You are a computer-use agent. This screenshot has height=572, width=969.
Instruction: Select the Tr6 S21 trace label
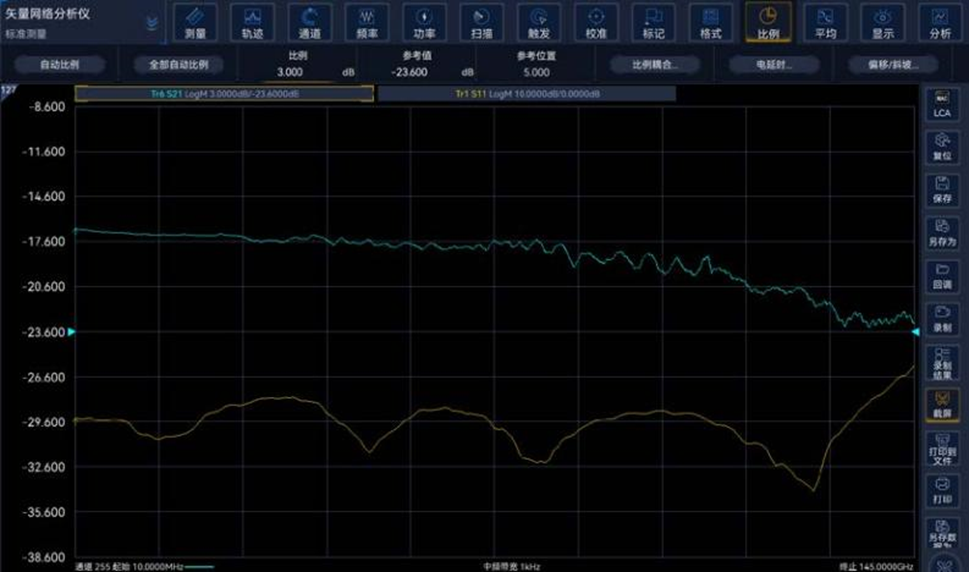pos(224,94)
